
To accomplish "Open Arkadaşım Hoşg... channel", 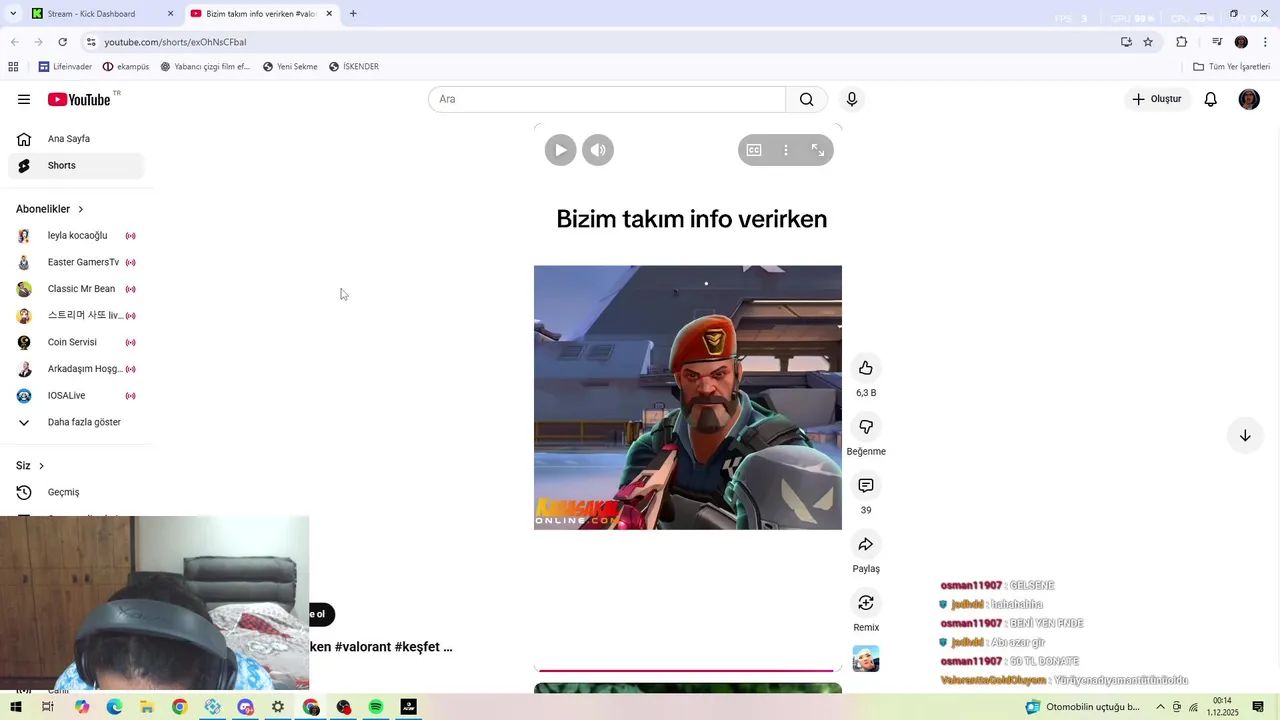I will coord(76,369).
